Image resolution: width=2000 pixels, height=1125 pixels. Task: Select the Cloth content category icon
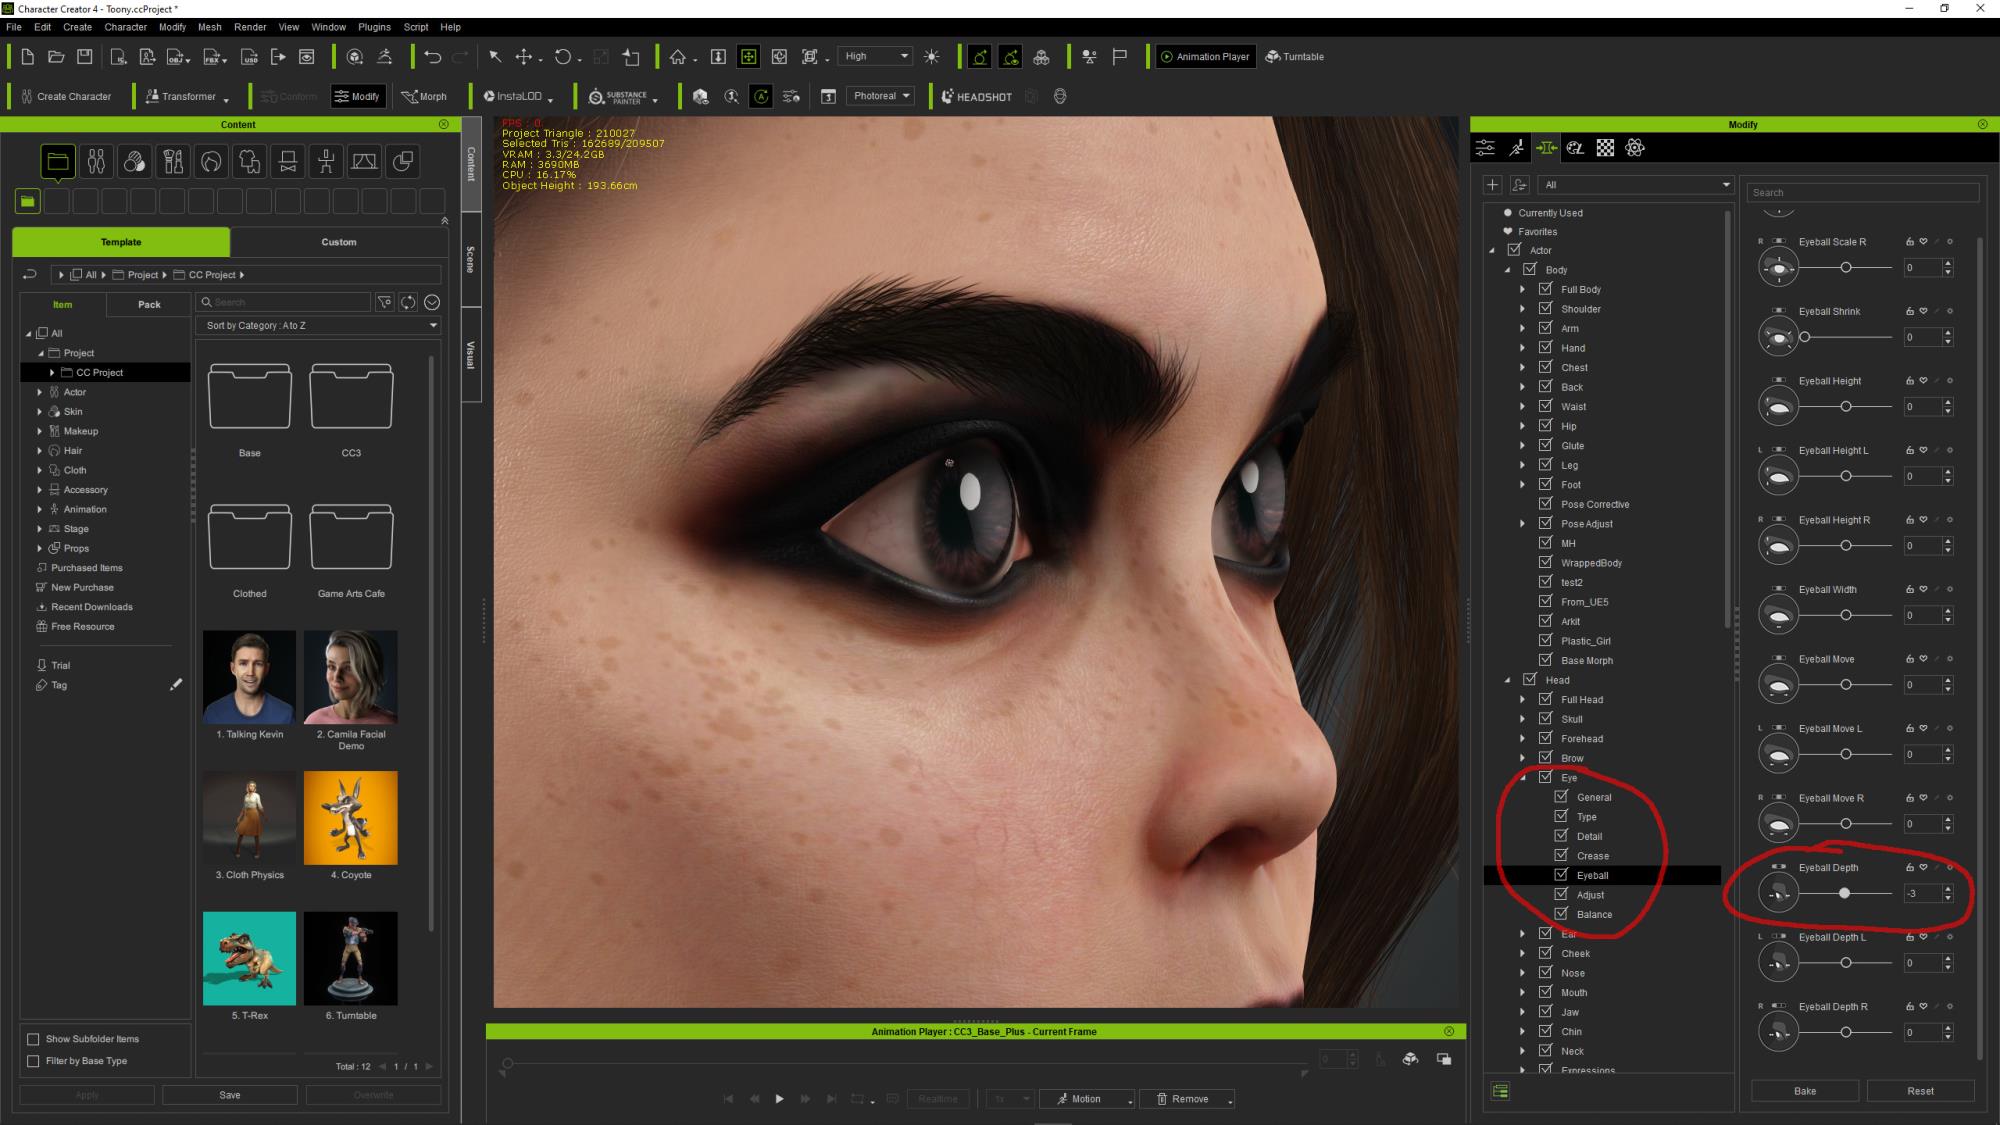[250, 161]
